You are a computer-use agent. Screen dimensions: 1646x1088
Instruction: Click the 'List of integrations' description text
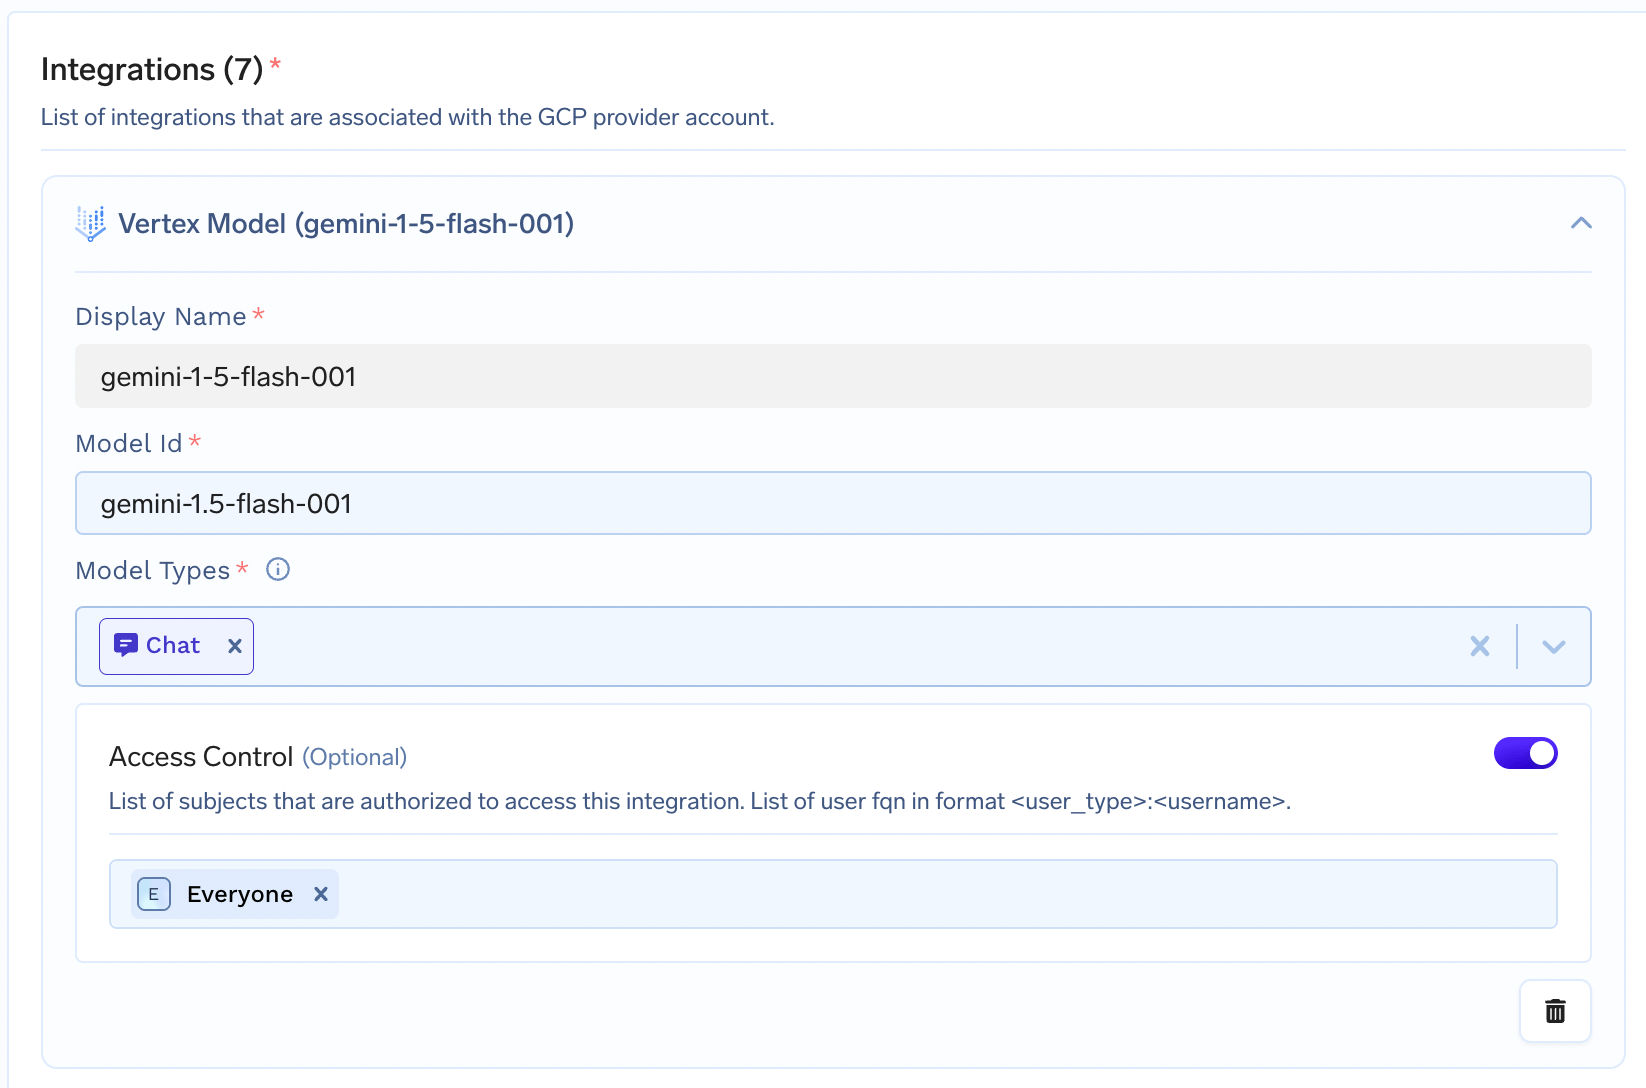coord(407,117)
